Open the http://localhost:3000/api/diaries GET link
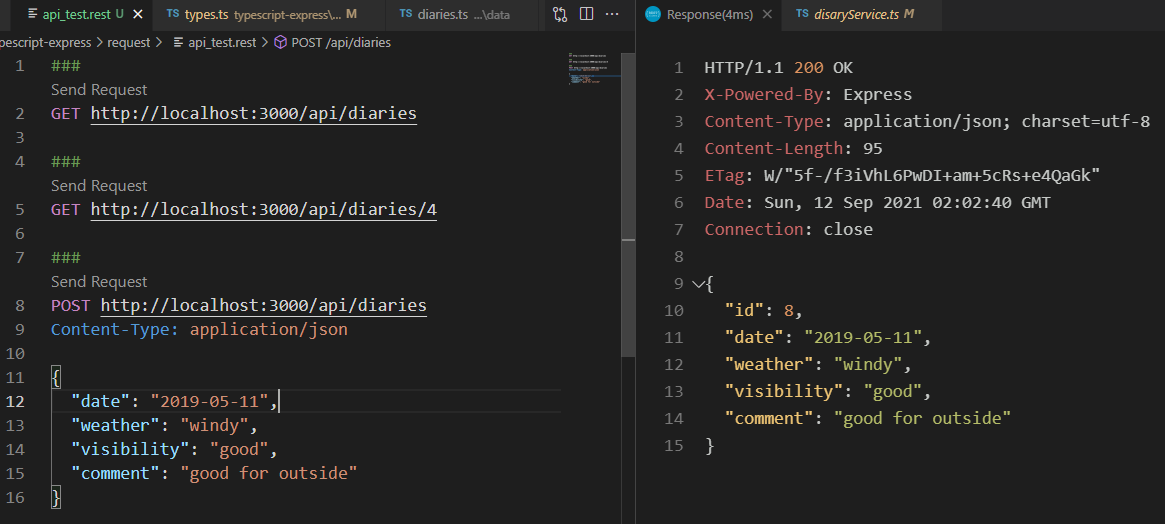The height and width of the screenshot is (524, 1165). pyautogui.click(x=253, y=114)
